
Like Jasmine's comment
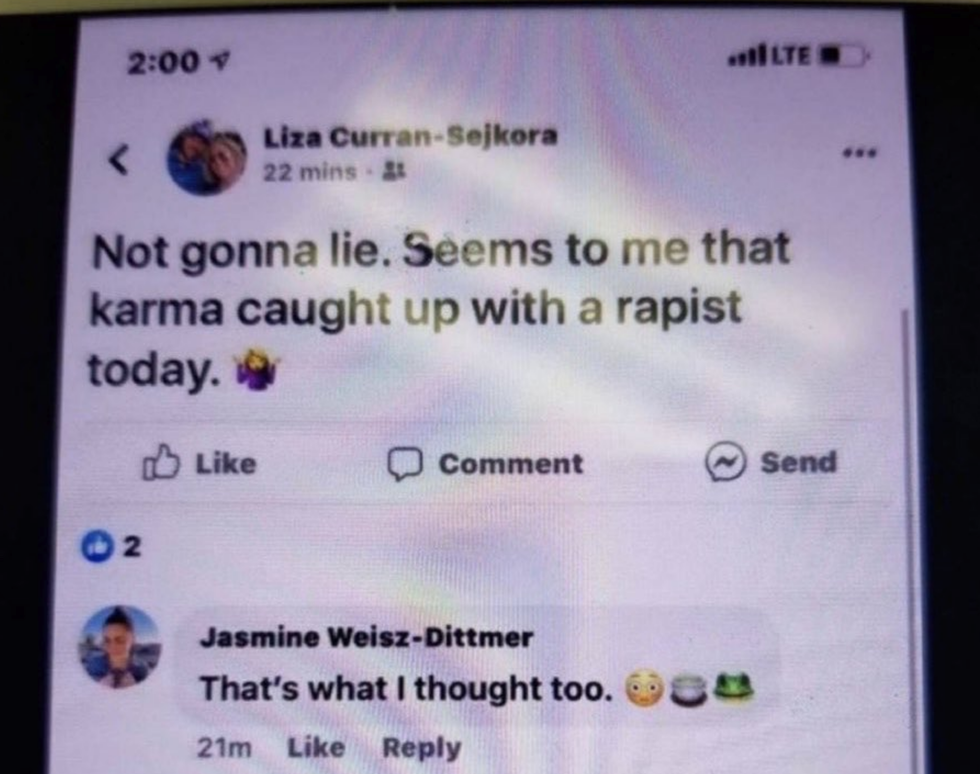click(316, 747)
